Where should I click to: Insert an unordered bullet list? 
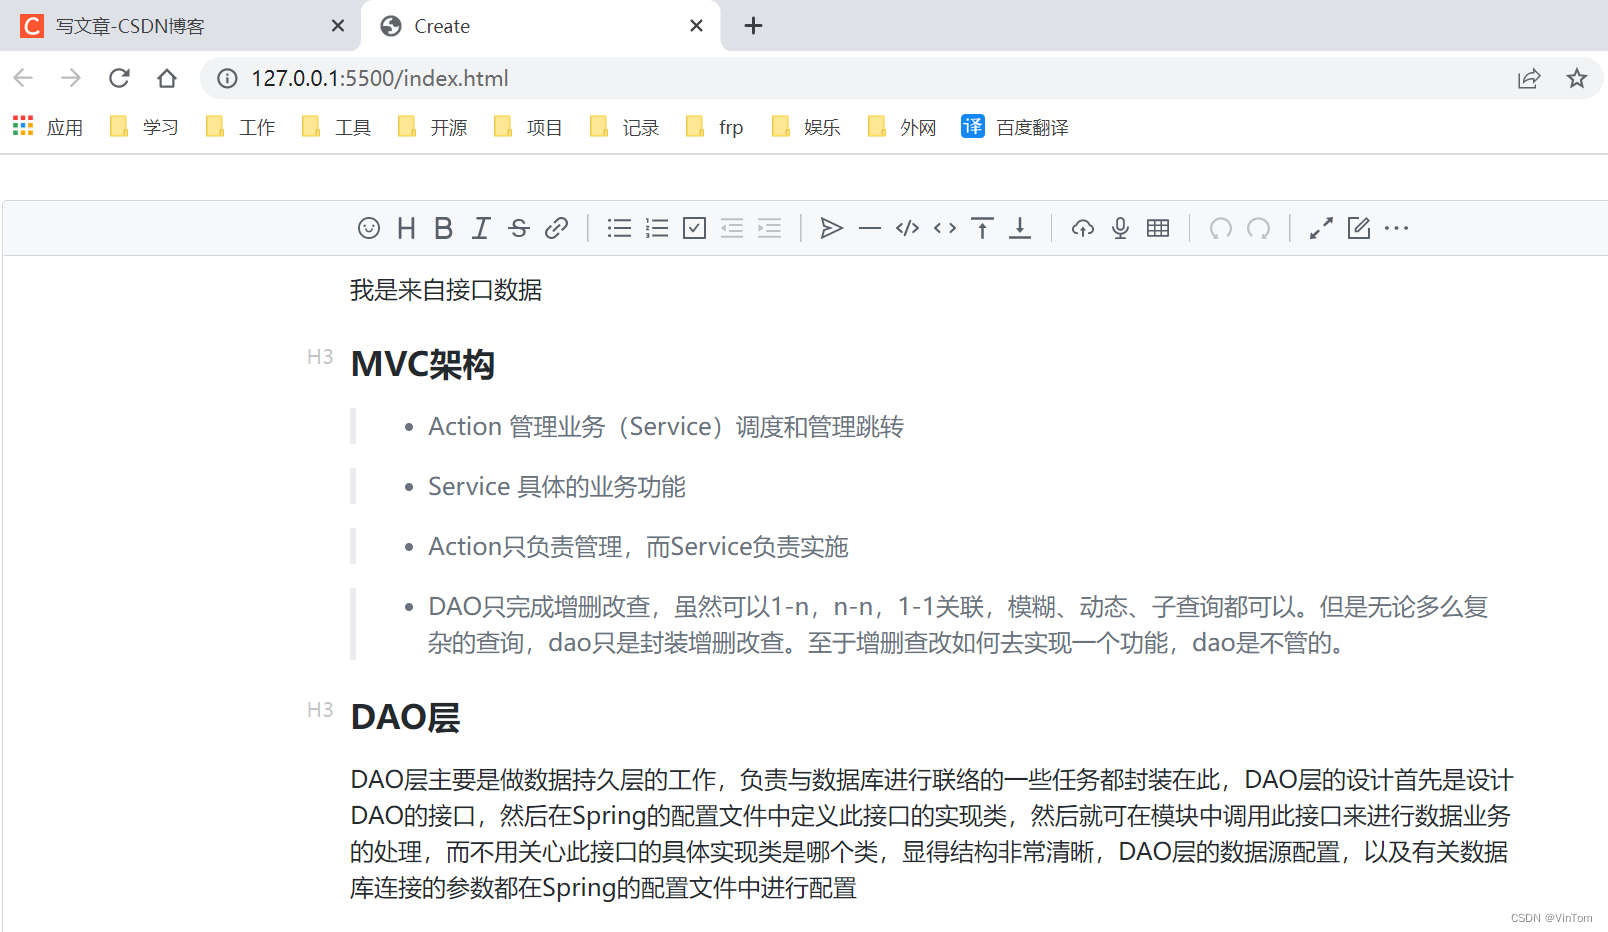(x=619, y=228)
